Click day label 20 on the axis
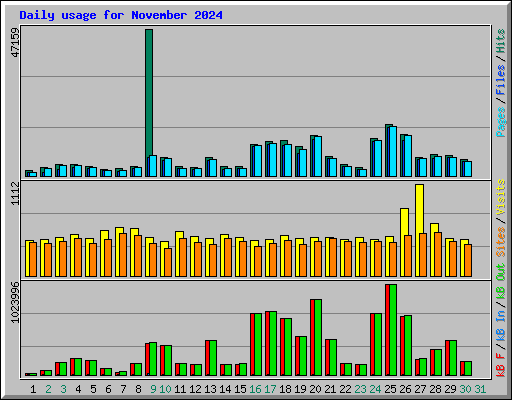Screen dimensions: 512x400 315,389
